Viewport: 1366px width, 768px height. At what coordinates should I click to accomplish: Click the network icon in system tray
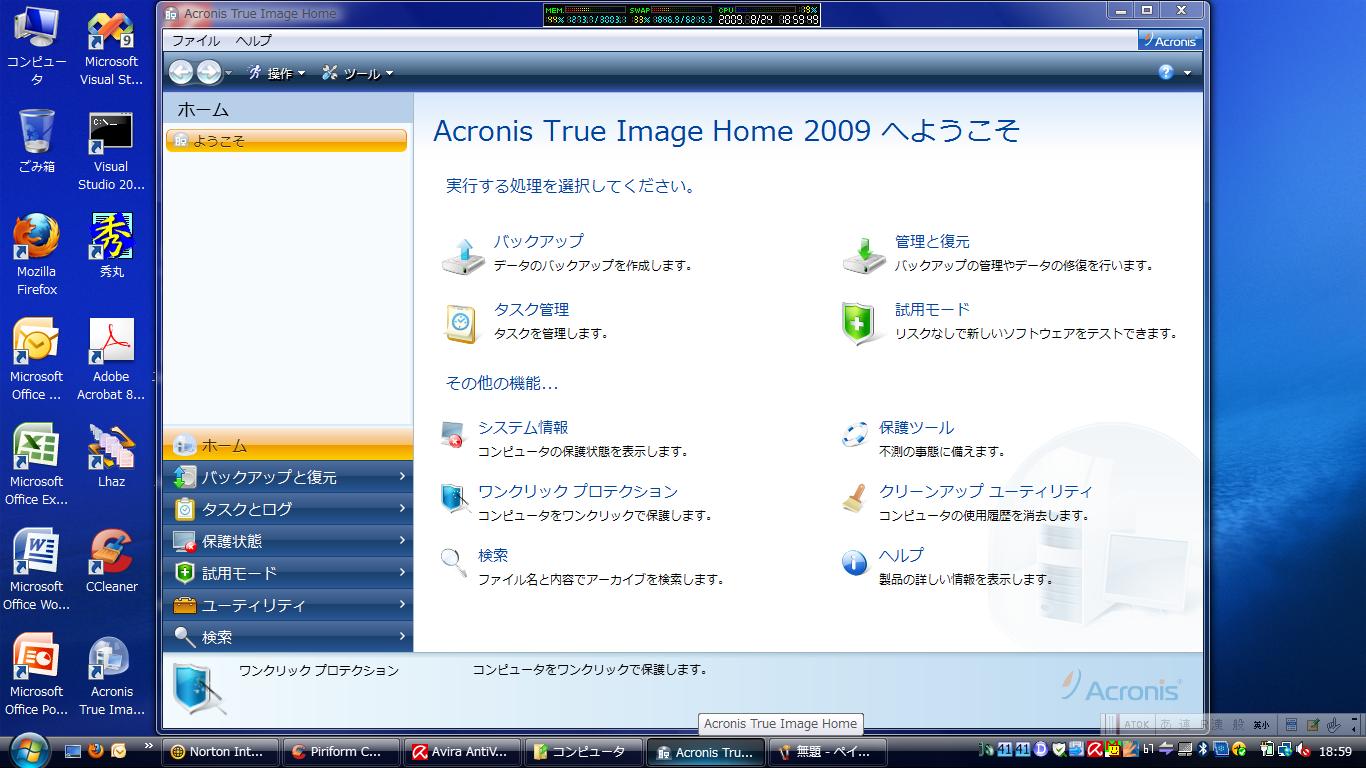[x=1285, y=750]
